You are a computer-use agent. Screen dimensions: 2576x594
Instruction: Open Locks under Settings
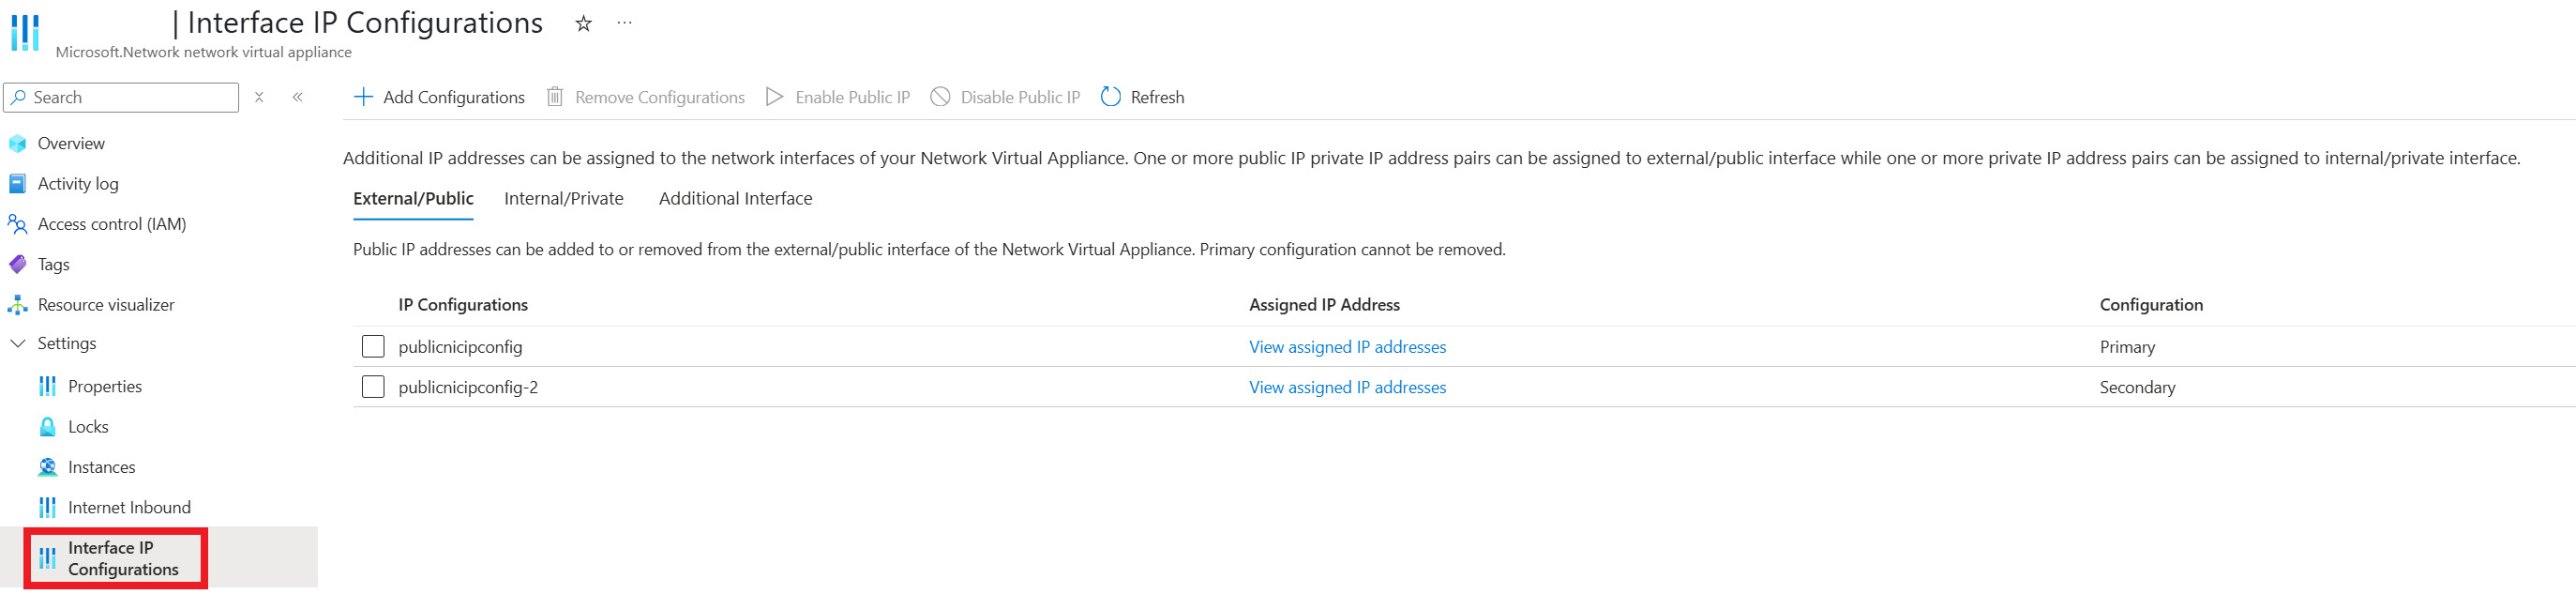tap(88, 427)
